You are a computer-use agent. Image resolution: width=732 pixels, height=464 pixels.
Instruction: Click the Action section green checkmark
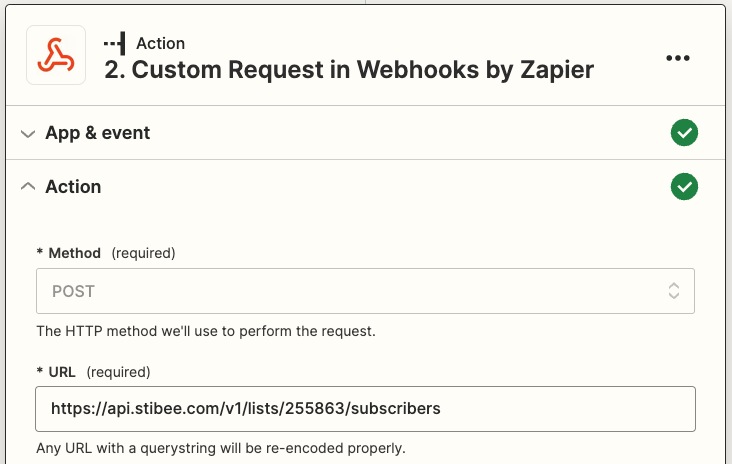685,187
